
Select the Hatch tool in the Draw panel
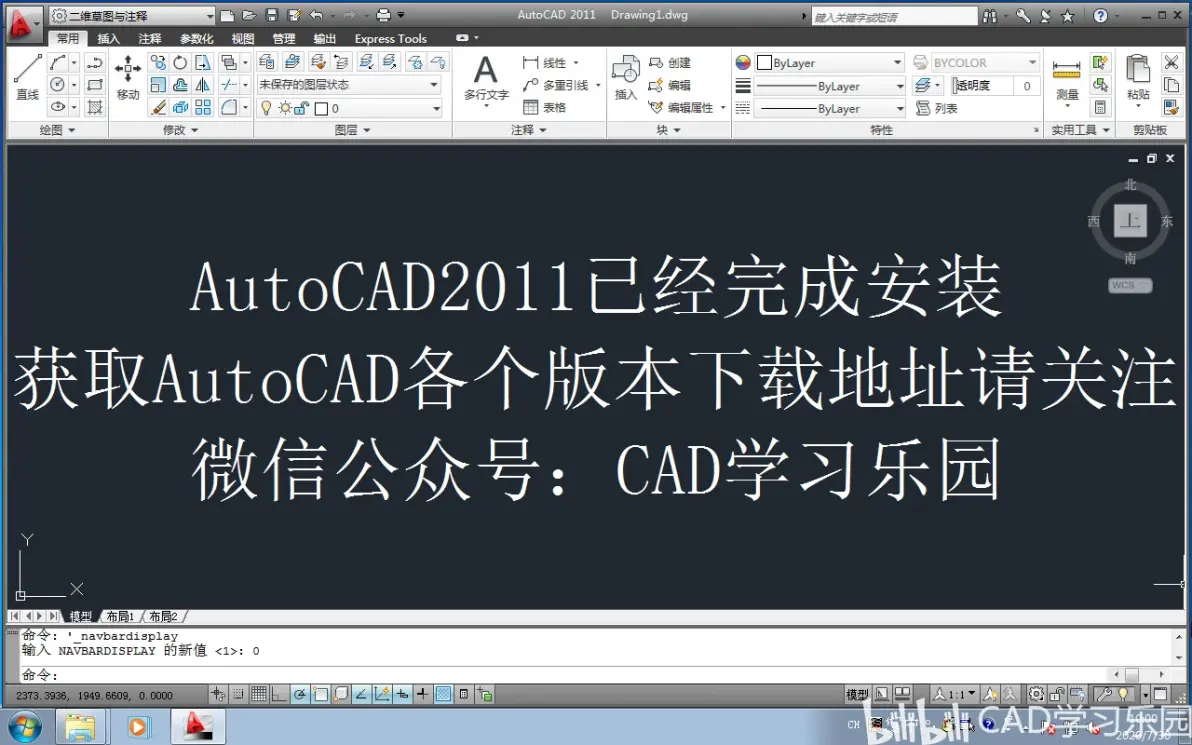(x=95, y=107)
